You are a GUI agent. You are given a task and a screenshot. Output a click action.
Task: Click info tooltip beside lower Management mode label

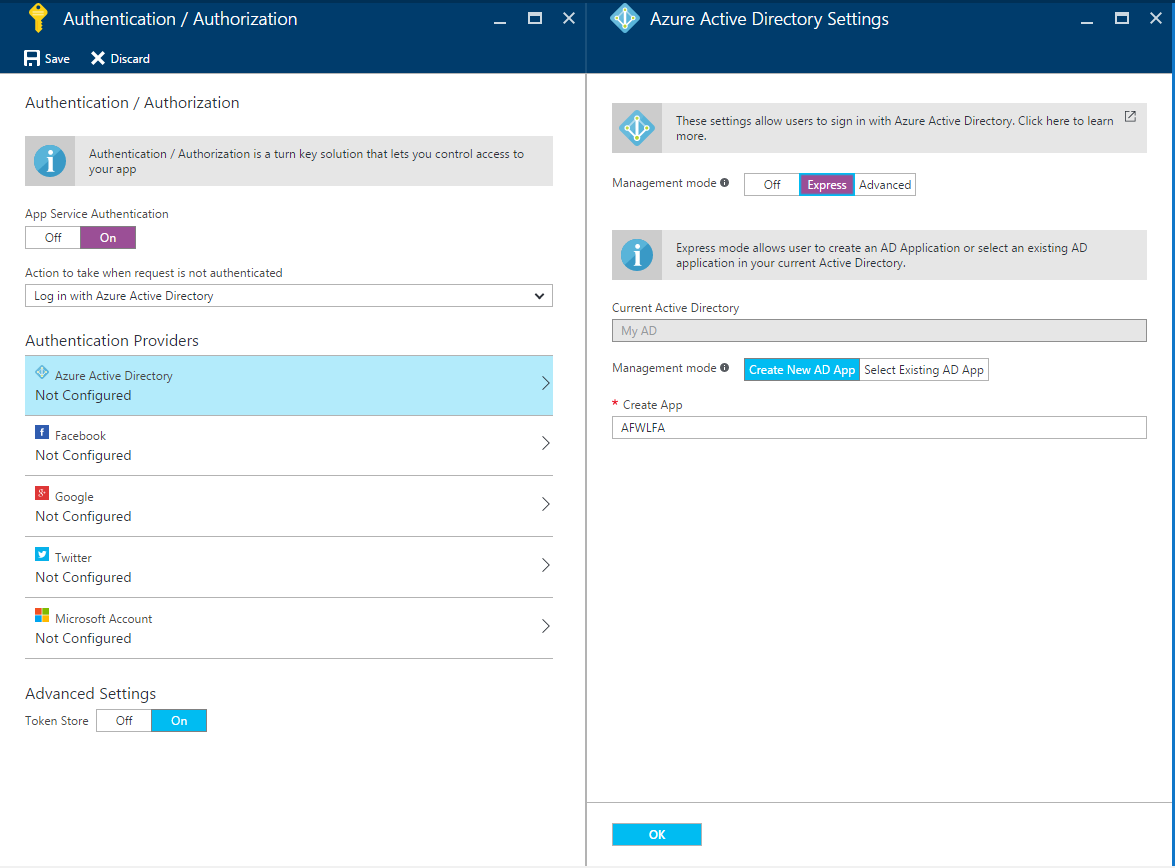[x=725, y=368]
